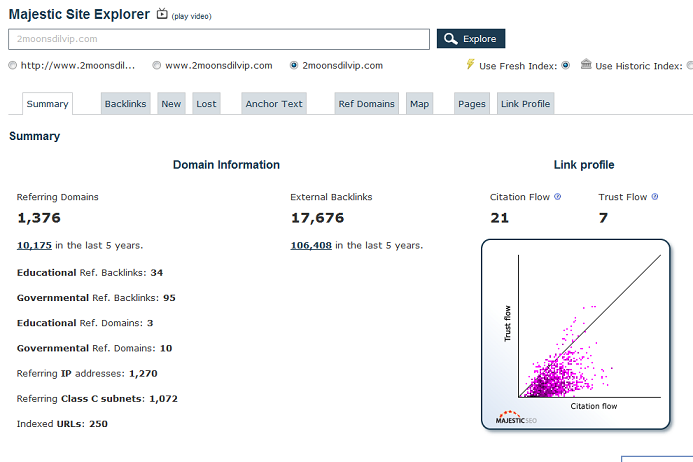Click Governmental Ref. Backlinks: 95 line
693x462 pixels.
(x=96, y=298)
